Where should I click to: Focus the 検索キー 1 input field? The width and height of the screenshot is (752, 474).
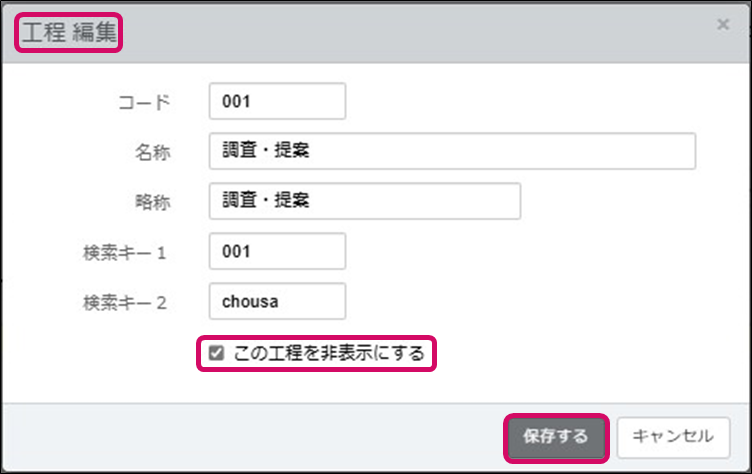(x=277, y=251)
